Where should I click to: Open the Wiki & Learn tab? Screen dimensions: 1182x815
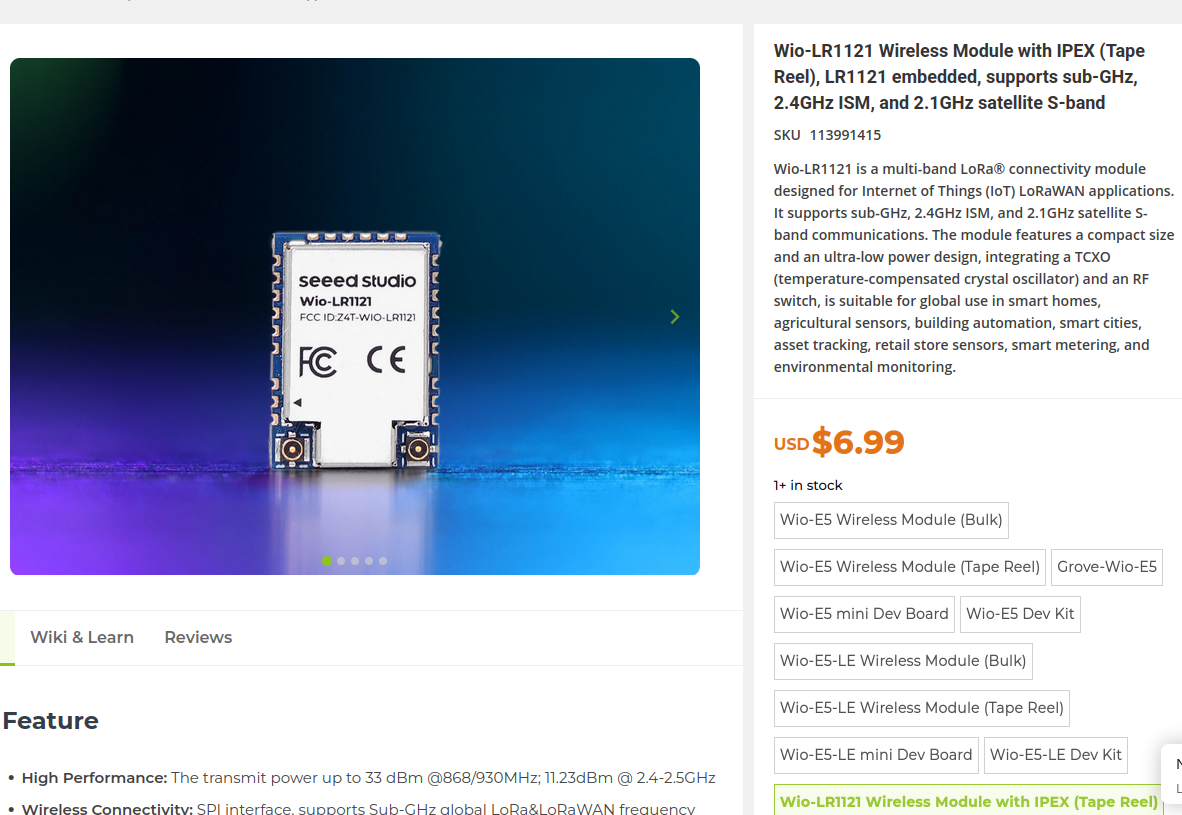point(82,637)
